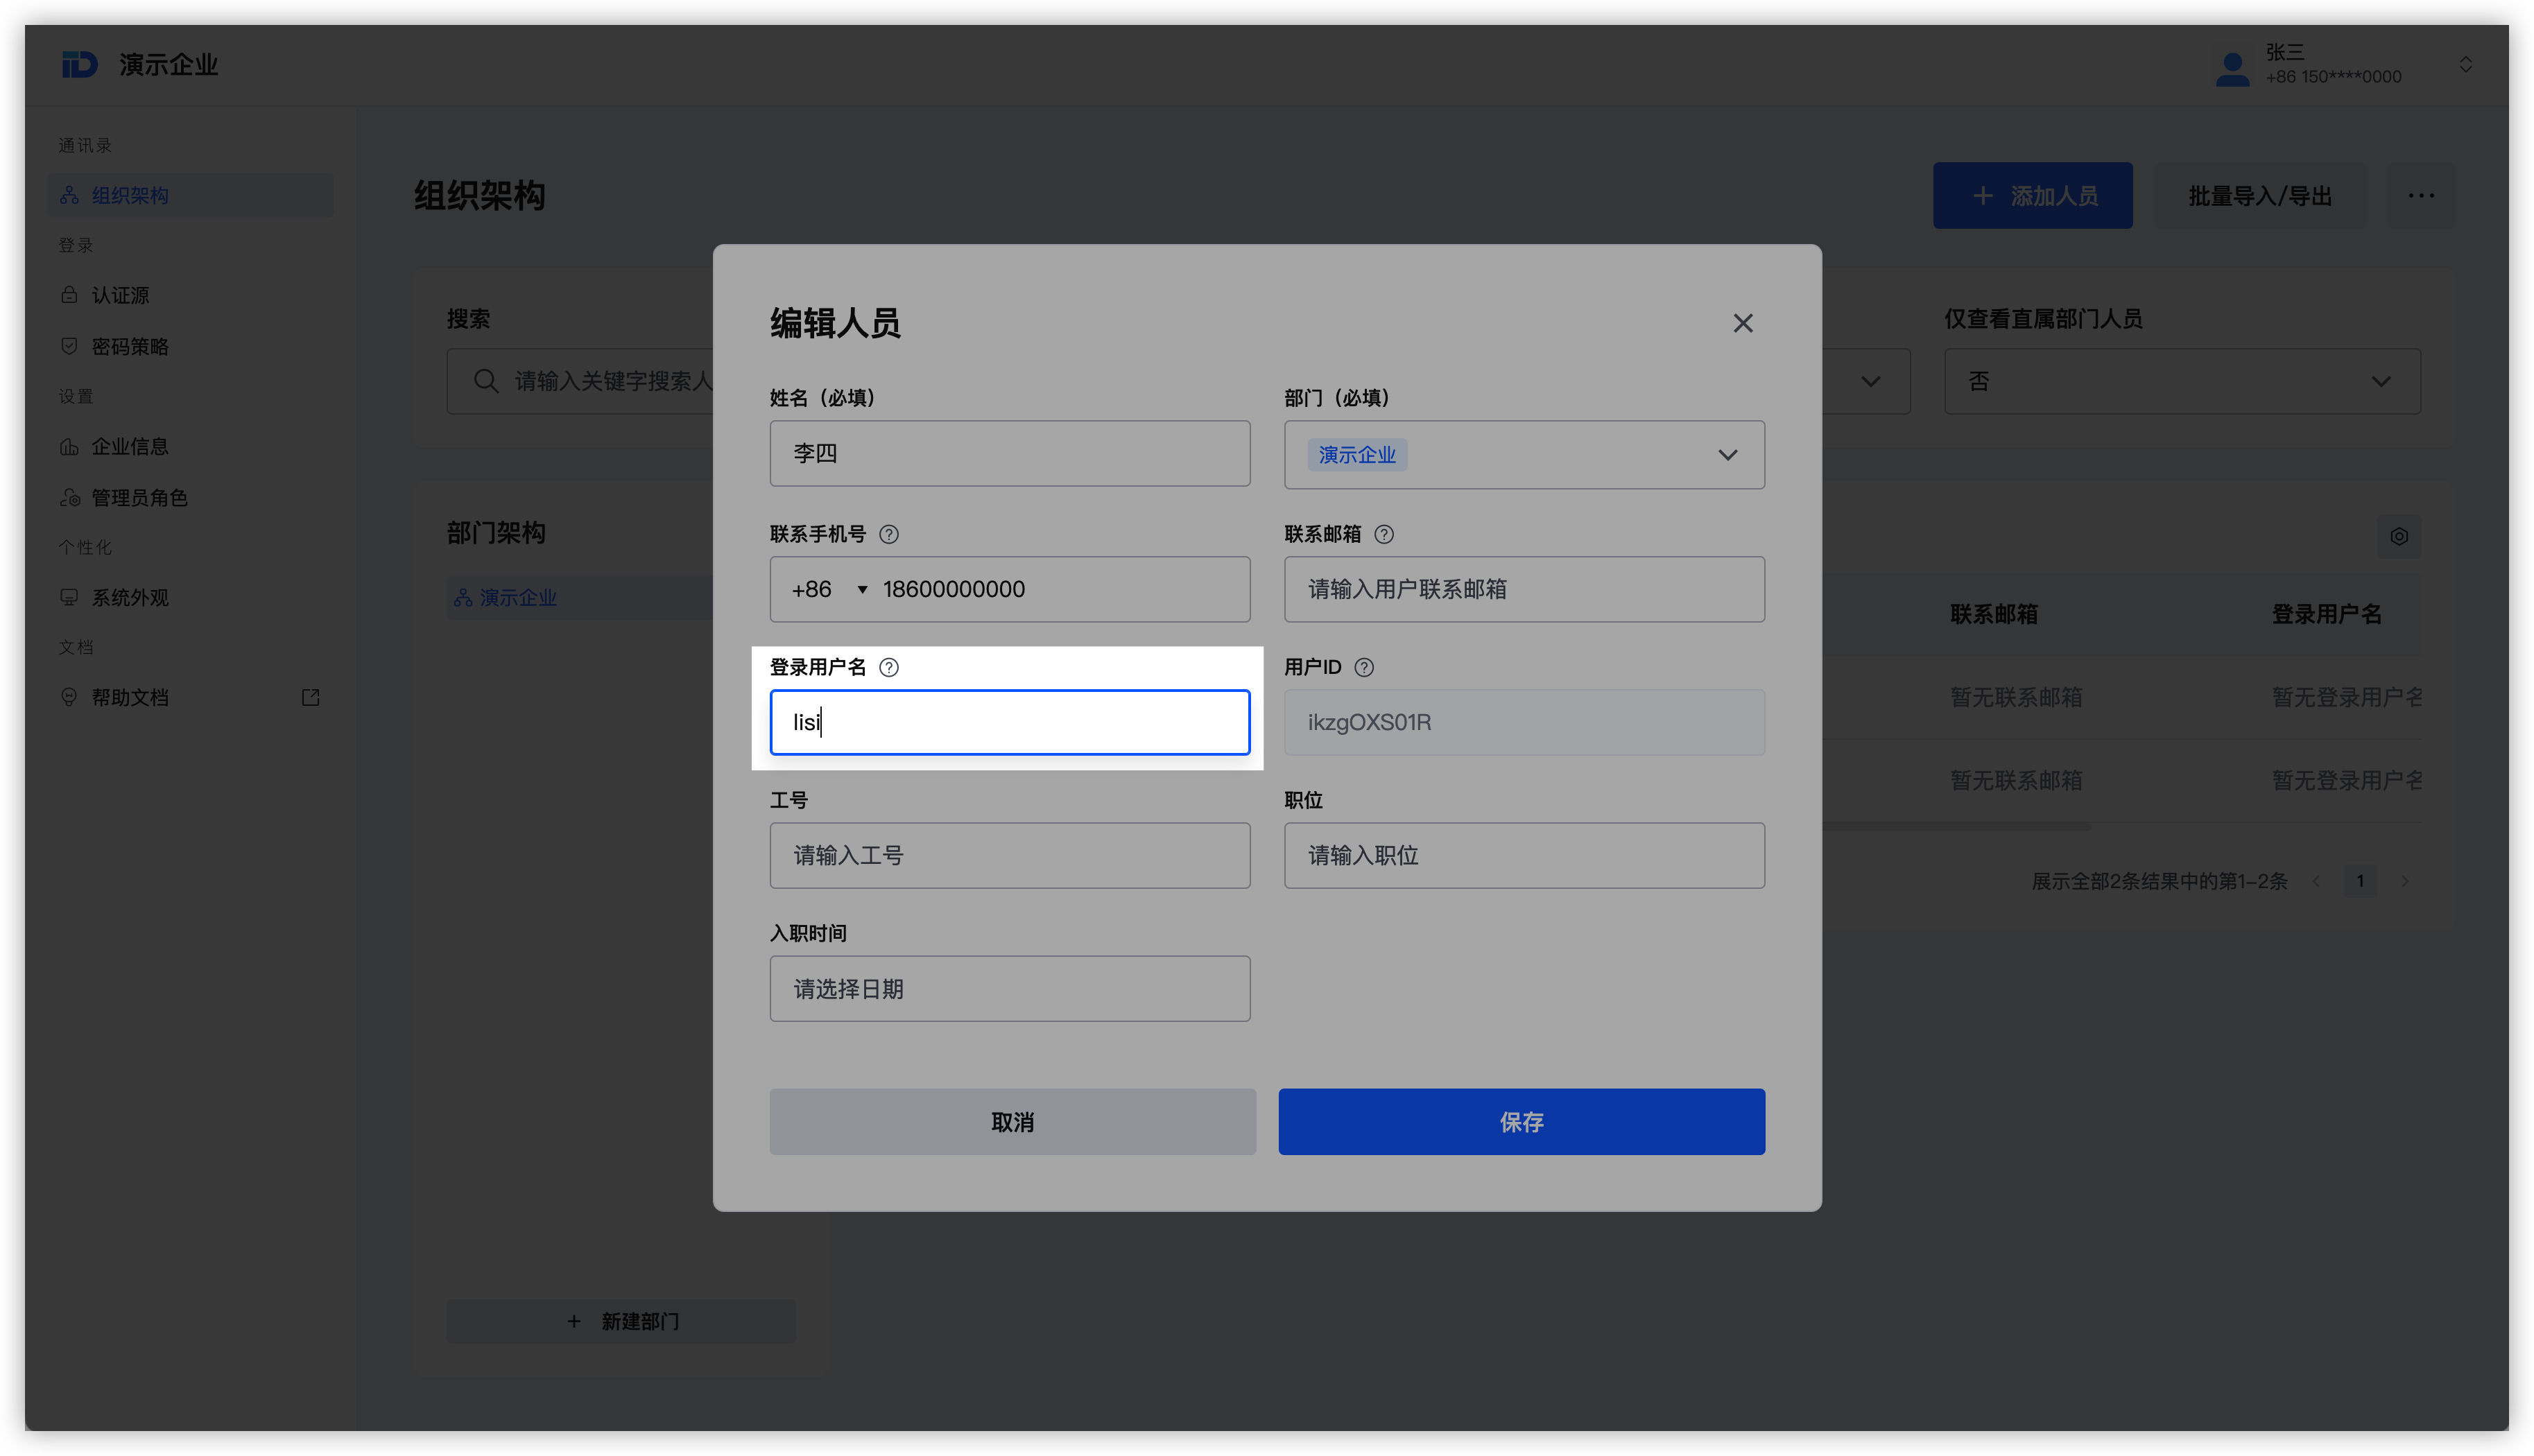Click the search magnifier icon

pos(486,381)
